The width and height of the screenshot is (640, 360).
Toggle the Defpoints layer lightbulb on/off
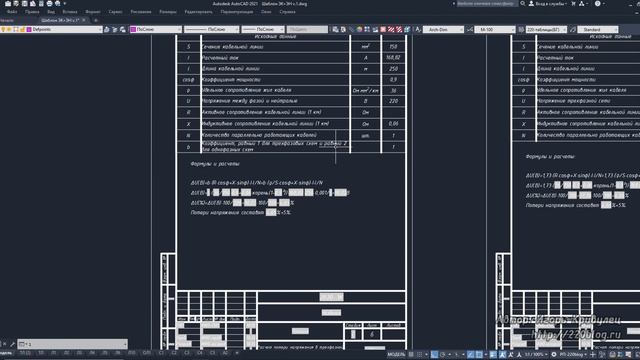pyautogui.click(x=3, y=29)
